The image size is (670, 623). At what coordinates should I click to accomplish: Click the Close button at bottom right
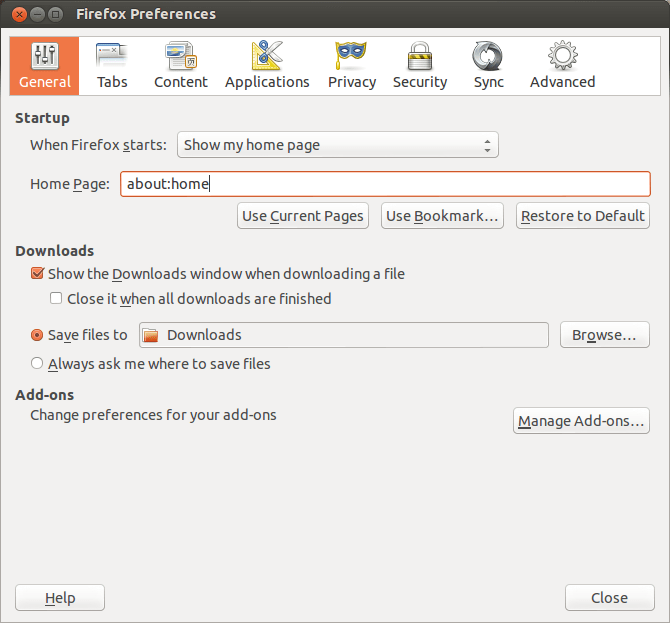point(610,598)
